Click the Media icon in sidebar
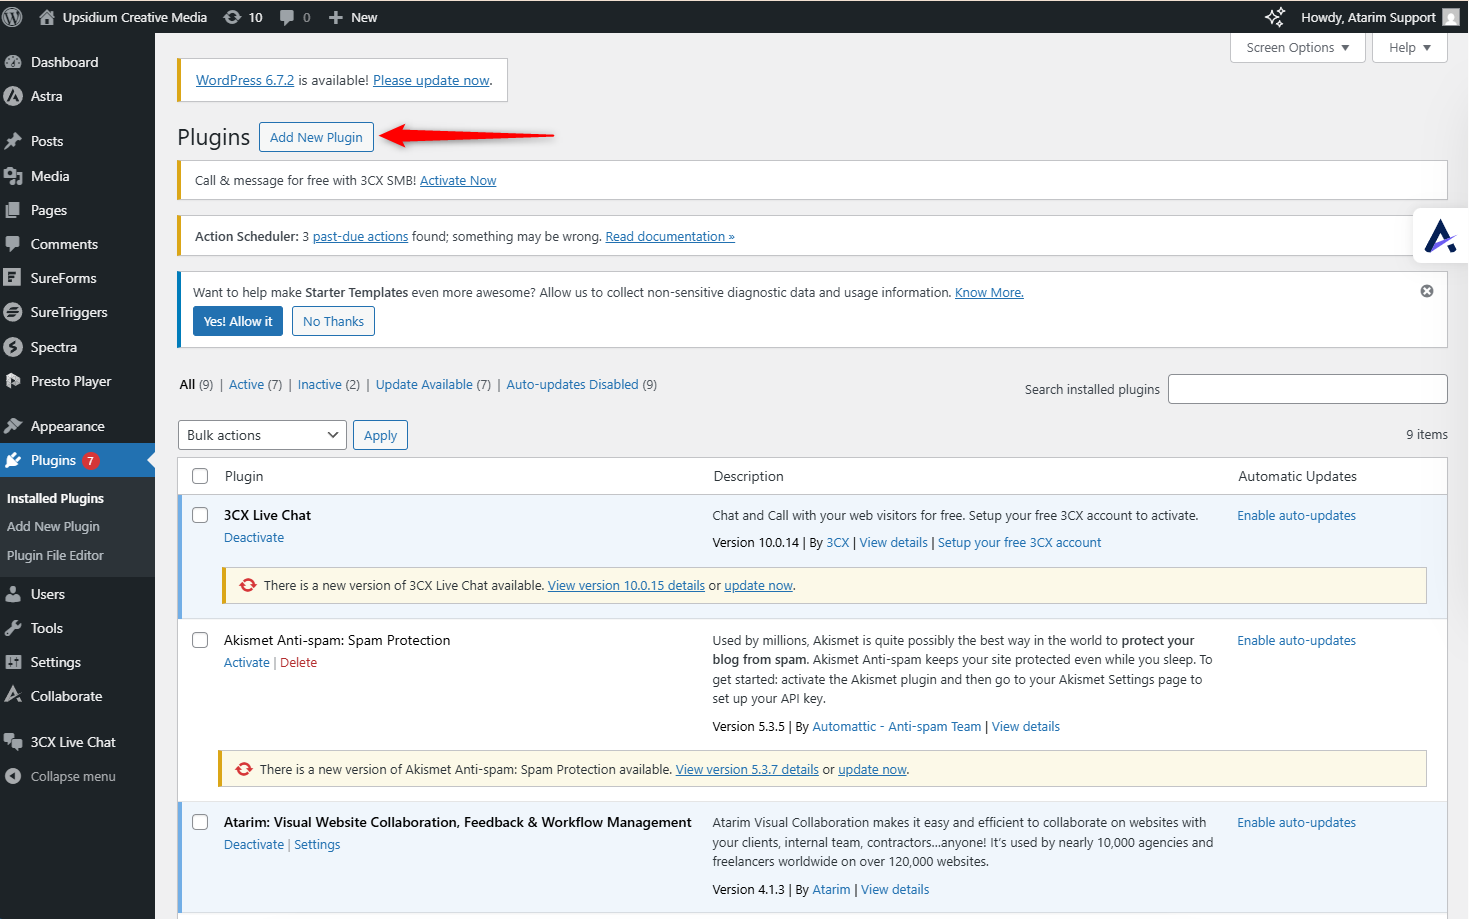Screen dimensions: 1469x919 (13, 176)
